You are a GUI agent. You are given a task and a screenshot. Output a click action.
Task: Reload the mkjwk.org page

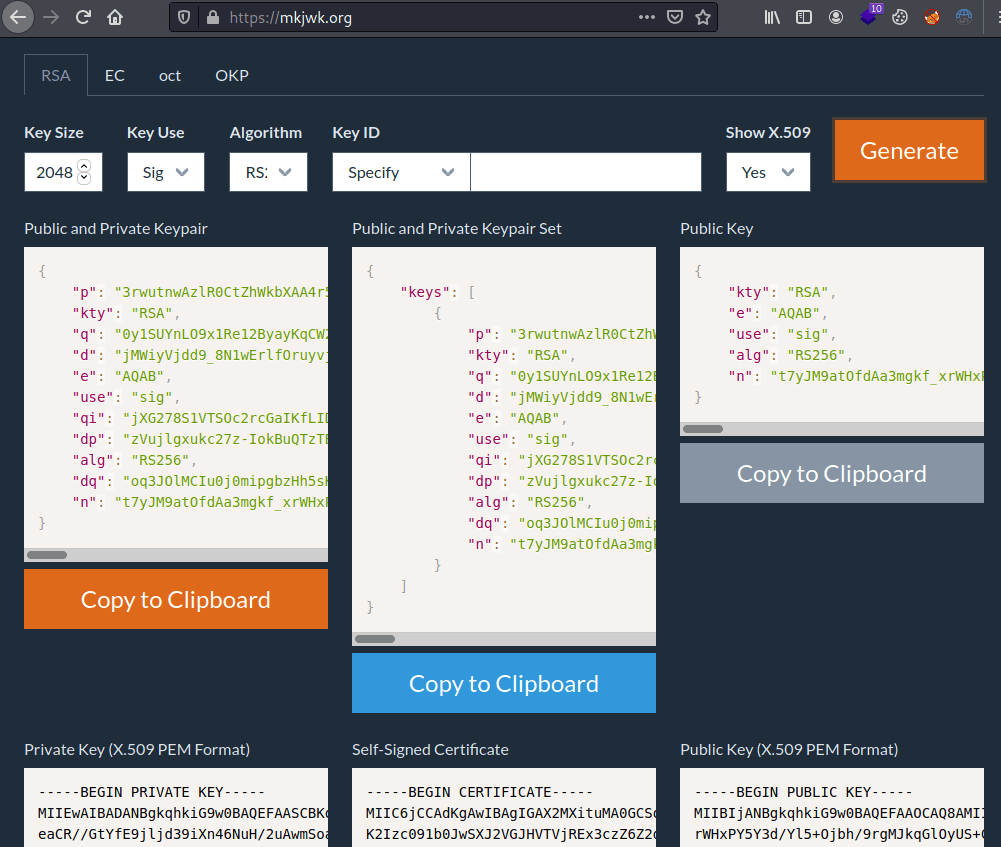point(83,17)
